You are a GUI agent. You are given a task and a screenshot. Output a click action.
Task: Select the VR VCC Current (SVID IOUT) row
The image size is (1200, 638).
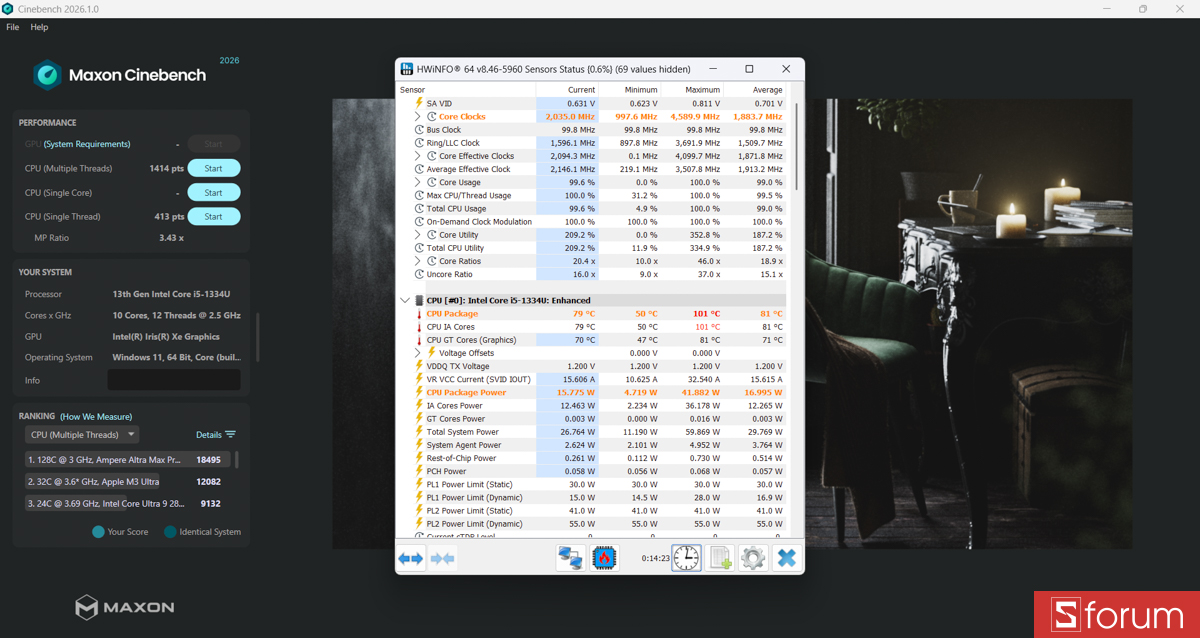pos(592,379)
